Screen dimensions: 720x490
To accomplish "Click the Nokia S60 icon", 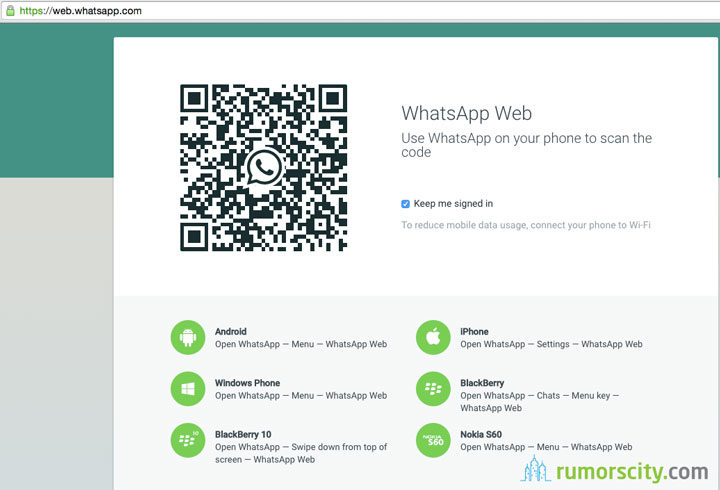I will tap(433, 440).
